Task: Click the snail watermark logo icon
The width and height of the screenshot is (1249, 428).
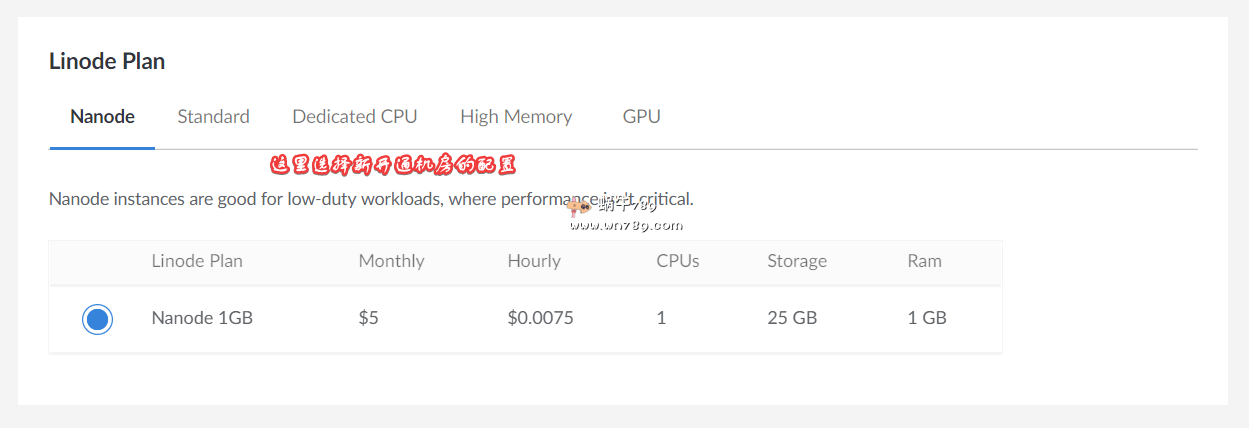Action: click(x=579, y=207)
